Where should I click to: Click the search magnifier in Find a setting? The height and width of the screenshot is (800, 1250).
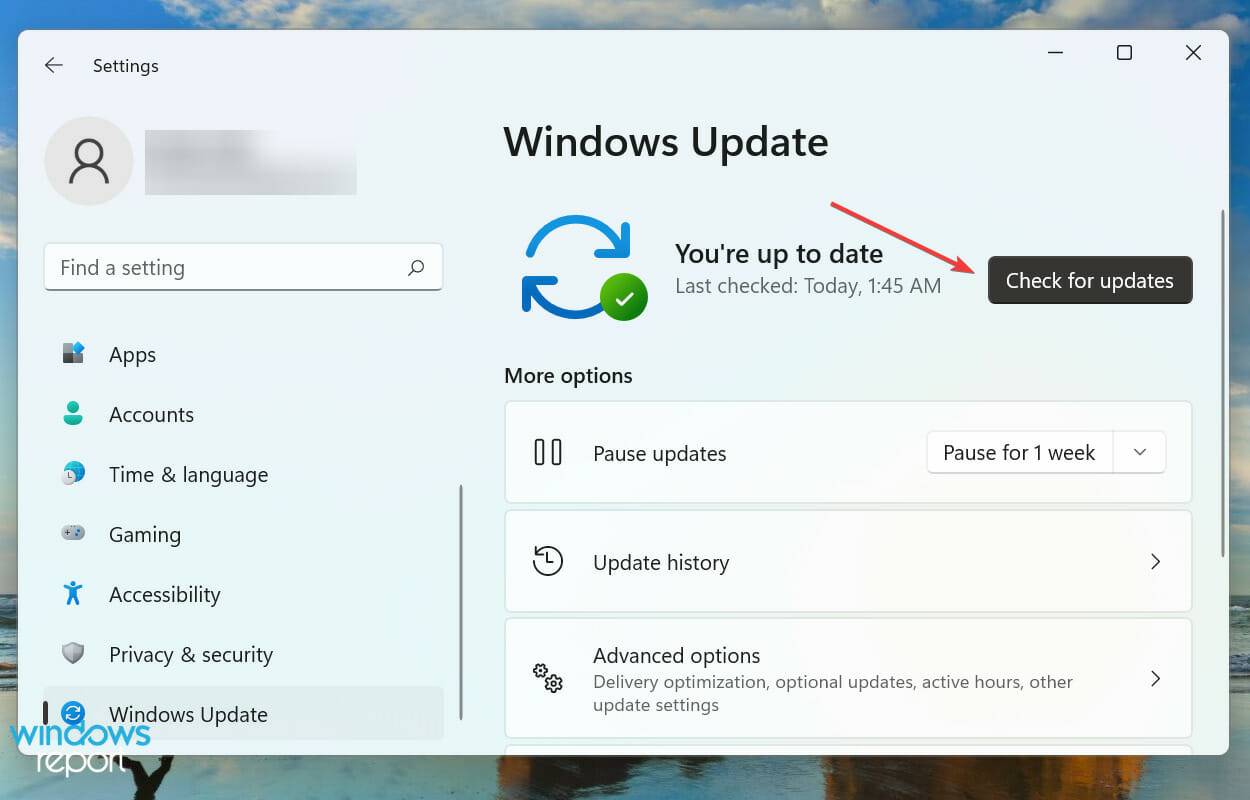(x=416, y=267)
